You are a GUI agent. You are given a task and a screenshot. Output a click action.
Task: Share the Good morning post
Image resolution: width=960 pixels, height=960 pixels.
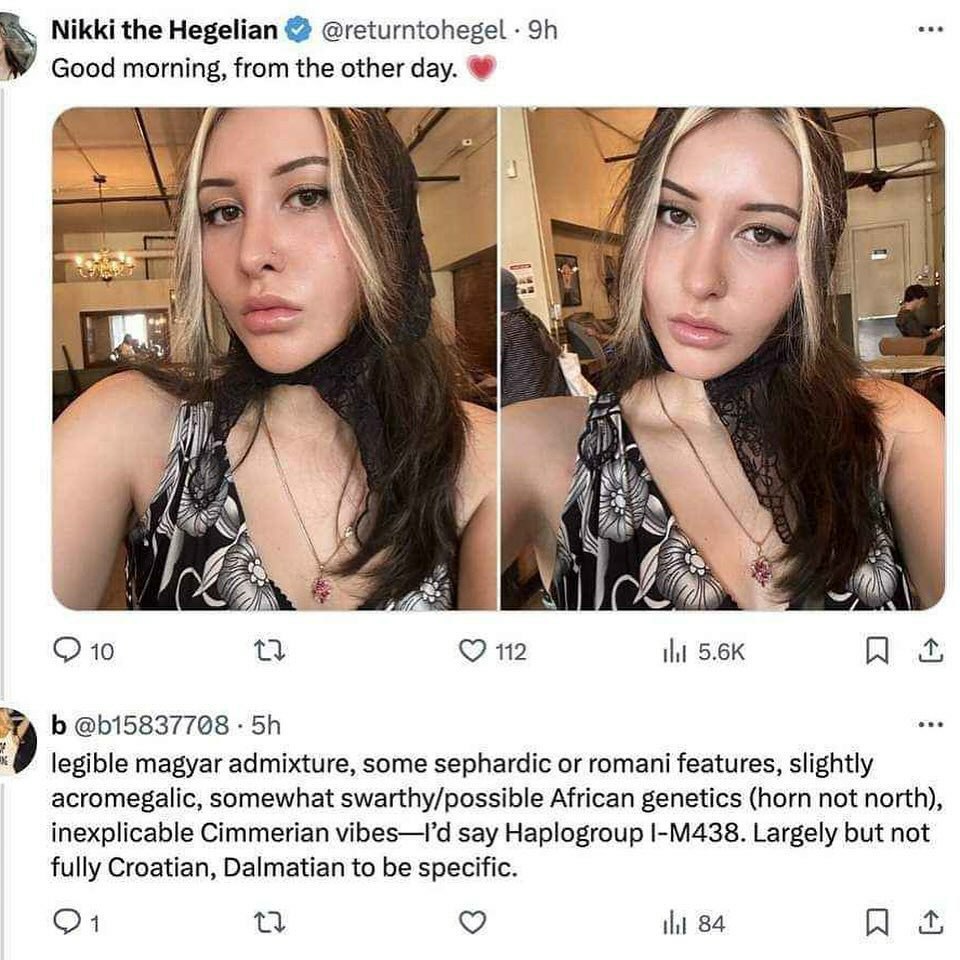point(930,651)
